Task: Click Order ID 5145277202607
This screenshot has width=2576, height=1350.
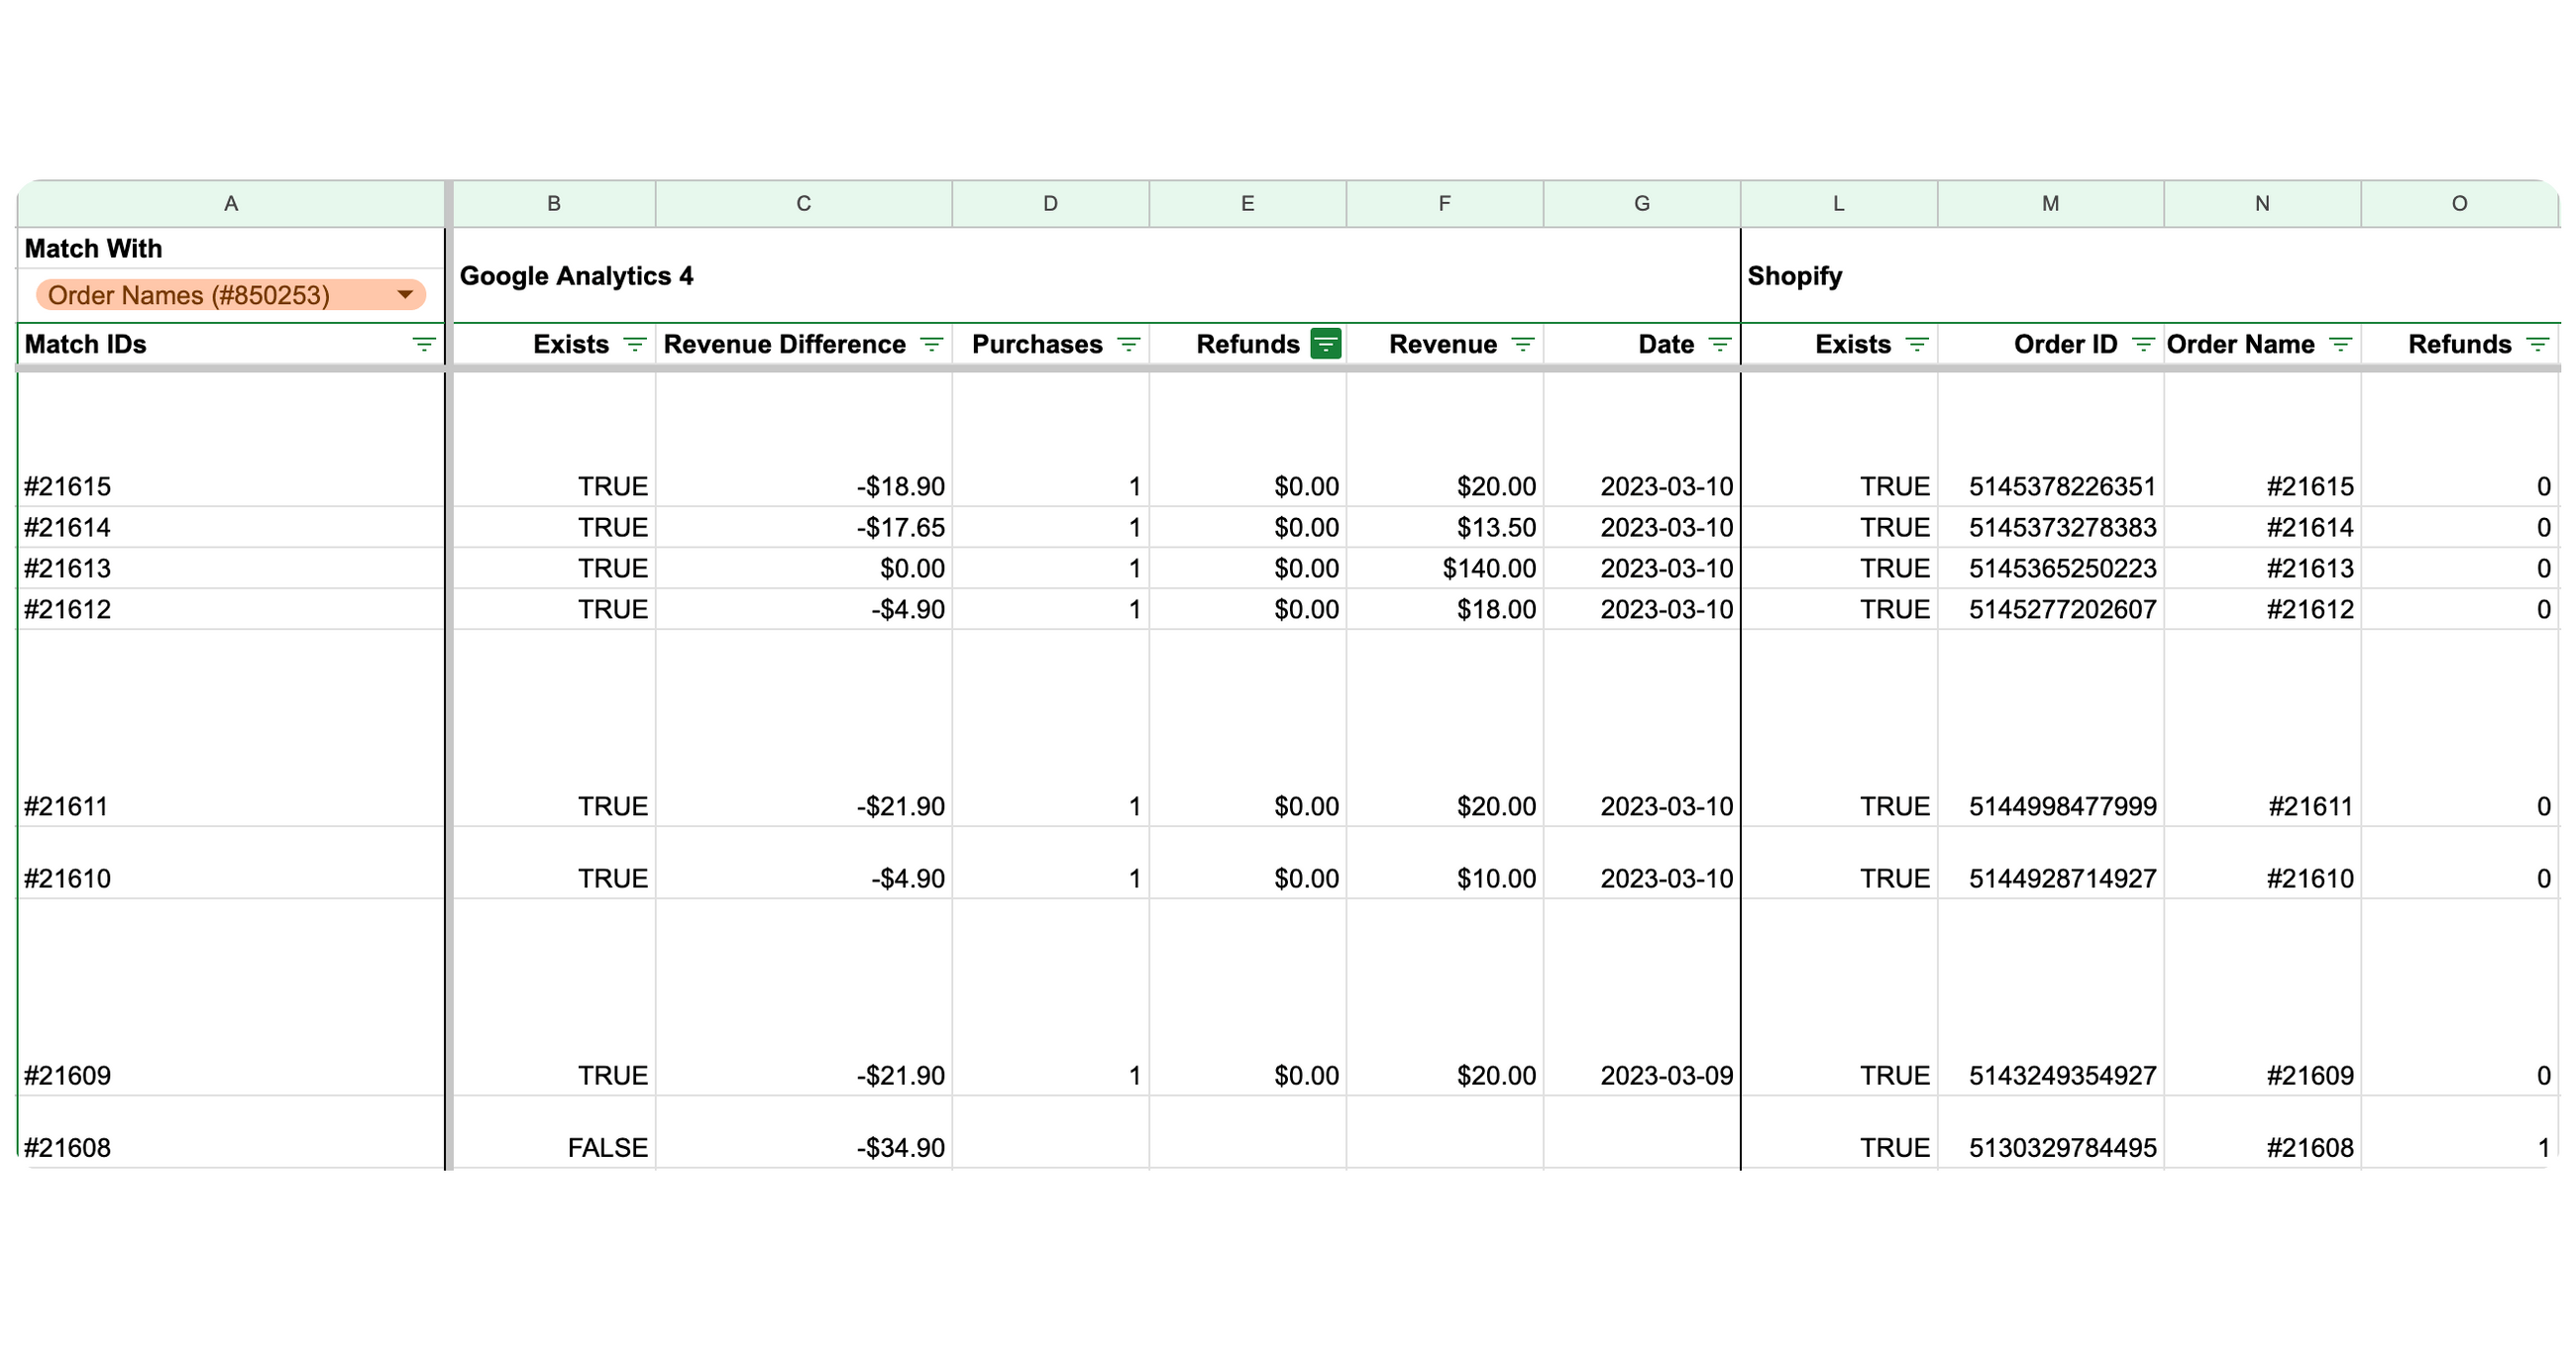Action: (x=2062, y=609)
